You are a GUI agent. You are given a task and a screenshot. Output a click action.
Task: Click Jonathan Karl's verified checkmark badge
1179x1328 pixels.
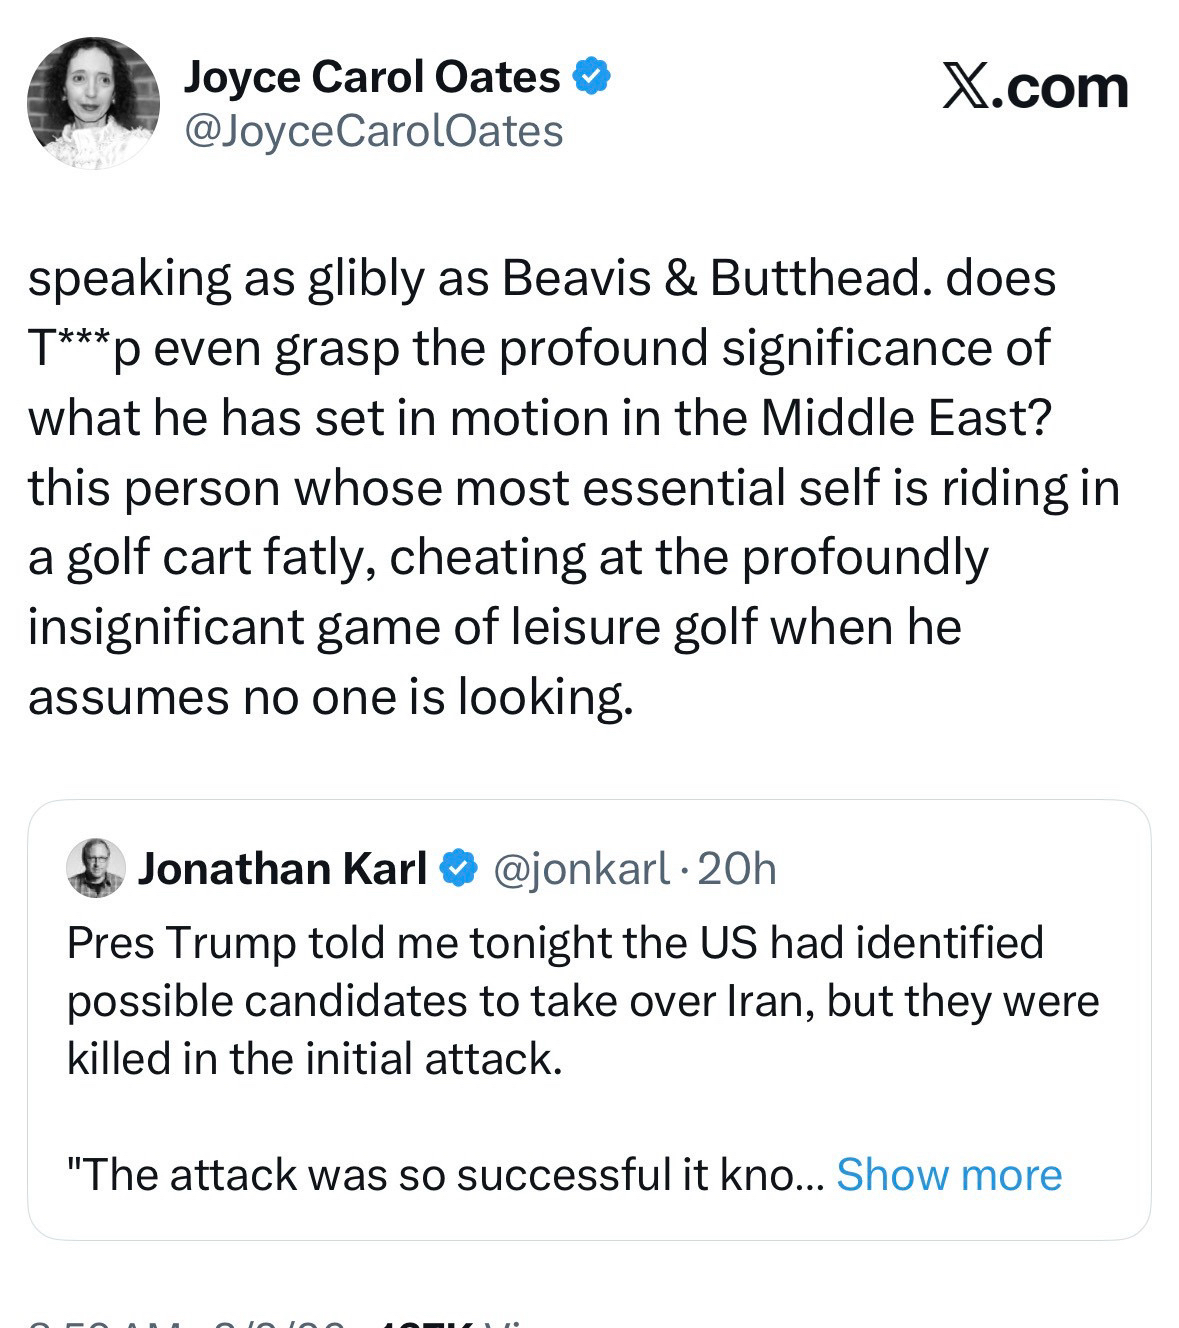pos(458,868)
